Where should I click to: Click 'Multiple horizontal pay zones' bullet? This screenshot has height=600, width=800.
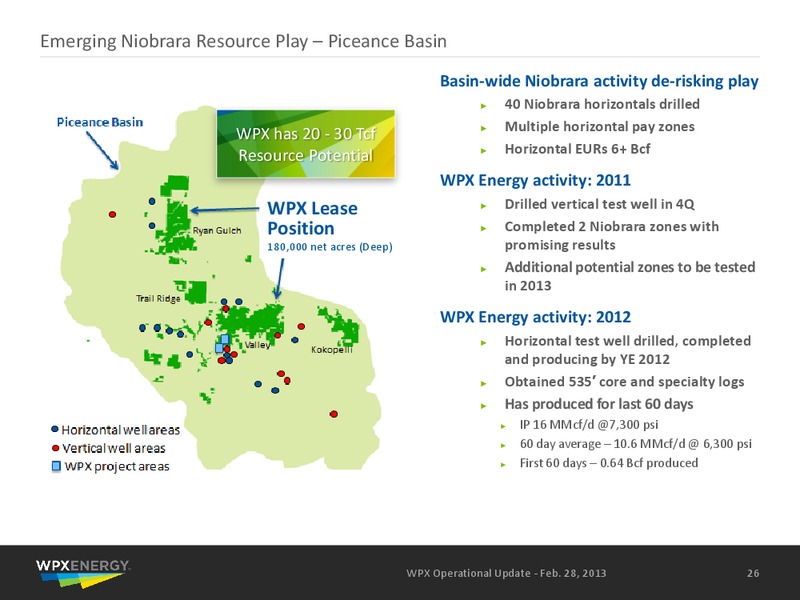(599, 127)
